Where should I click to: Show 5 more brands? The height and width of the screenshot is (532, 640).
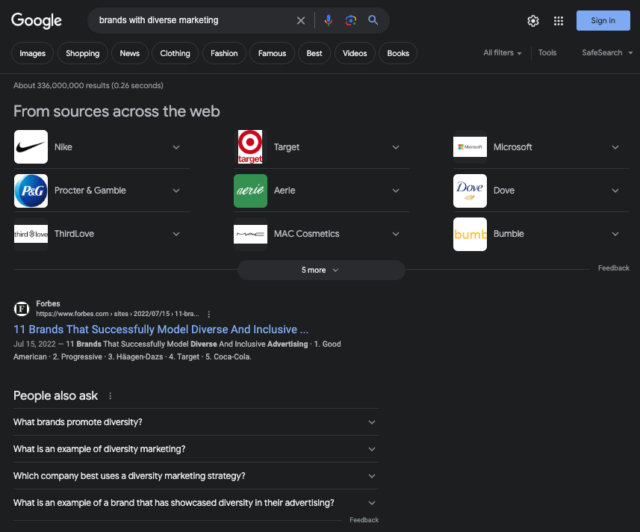(x=321, y=270)
